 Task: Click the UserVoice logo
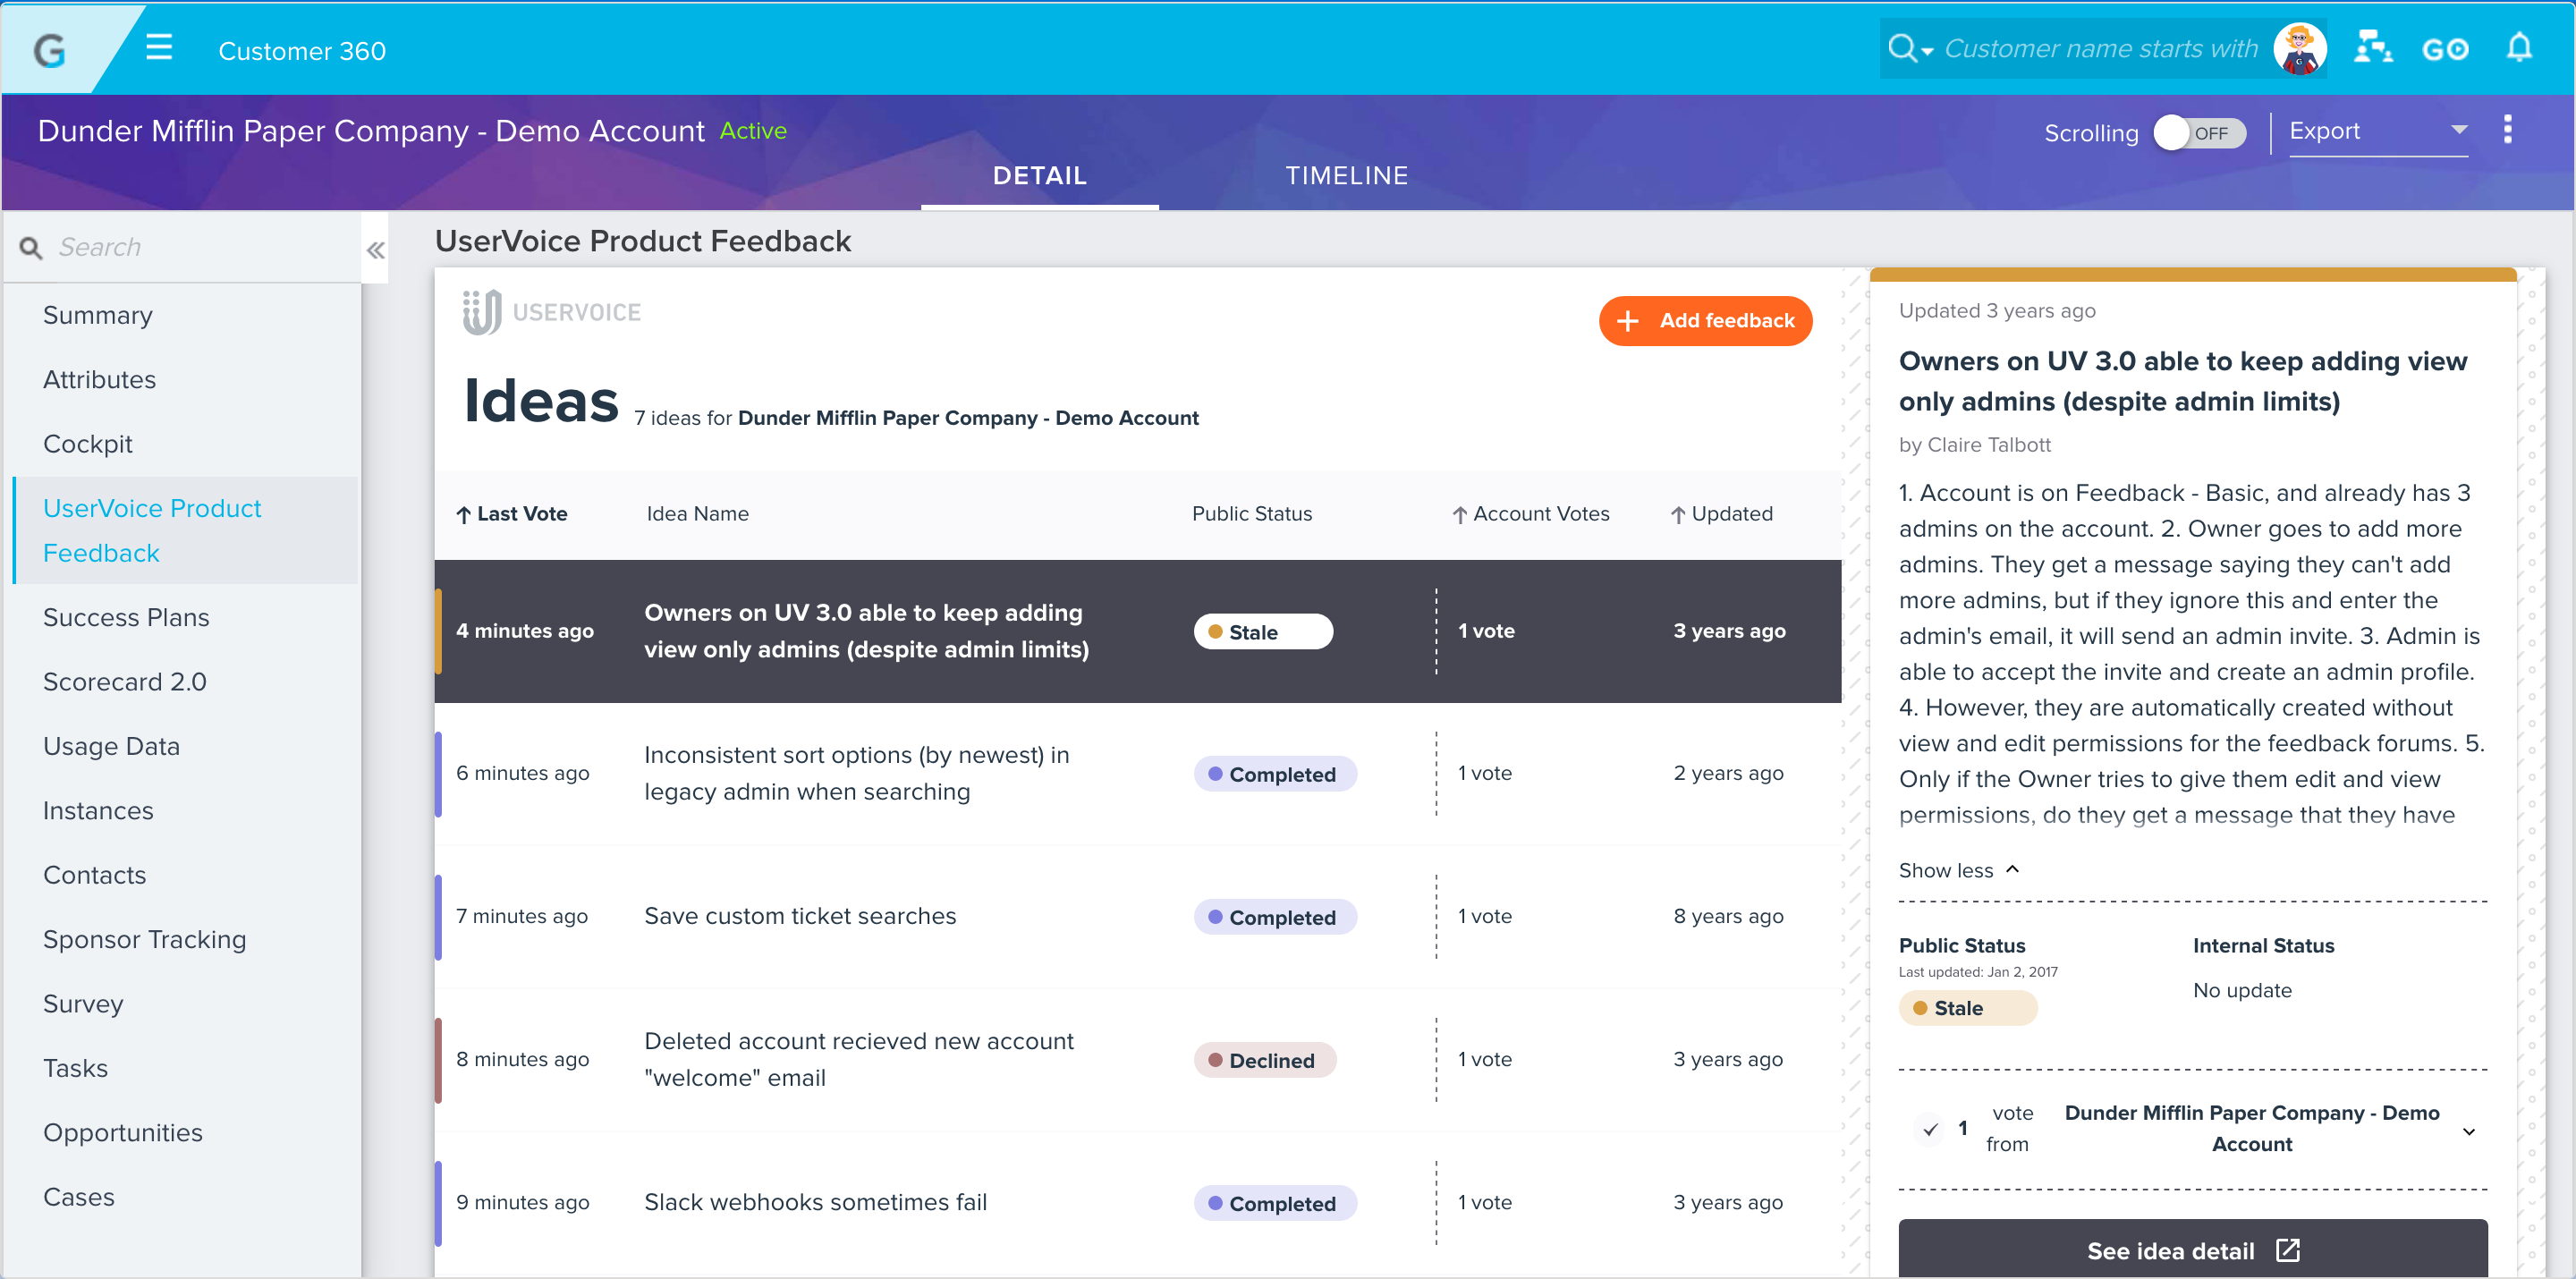point(551,312)
